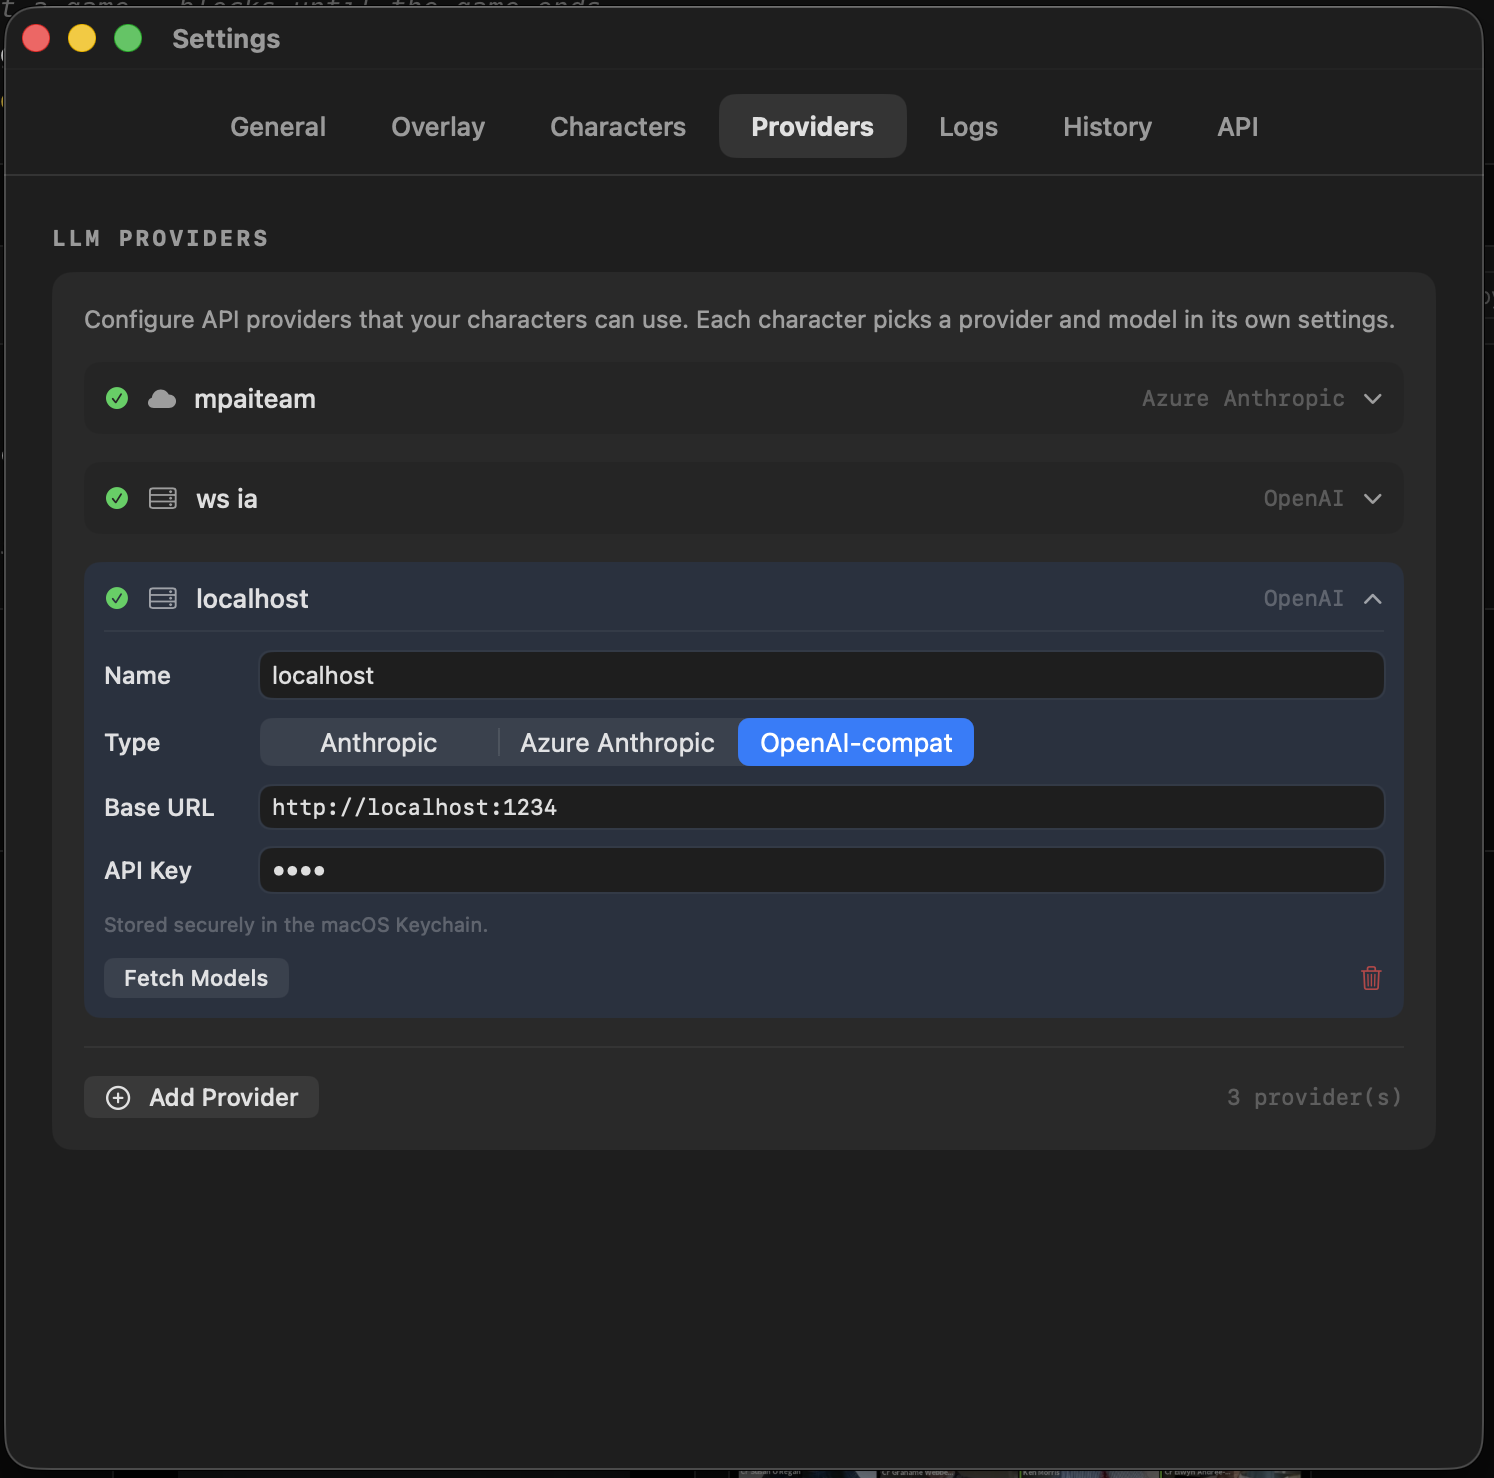Select the Providers tab
The image size is (1494, 1478).
click(813, 126)
